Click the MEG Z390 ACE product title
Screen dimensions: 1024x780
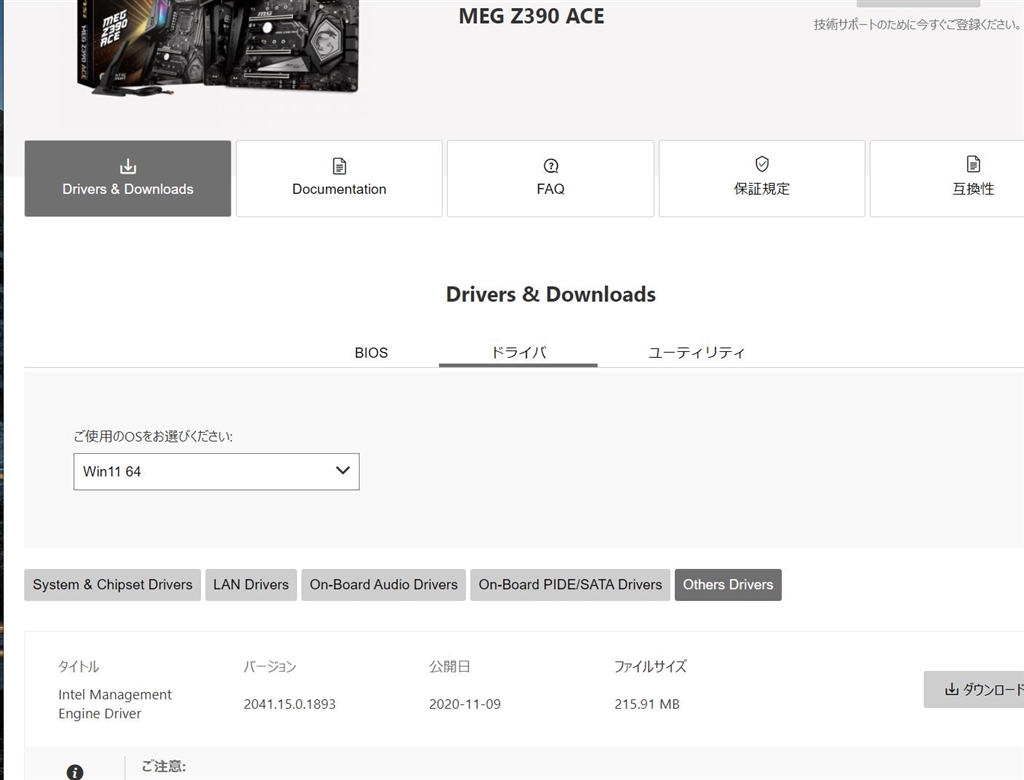532,16
